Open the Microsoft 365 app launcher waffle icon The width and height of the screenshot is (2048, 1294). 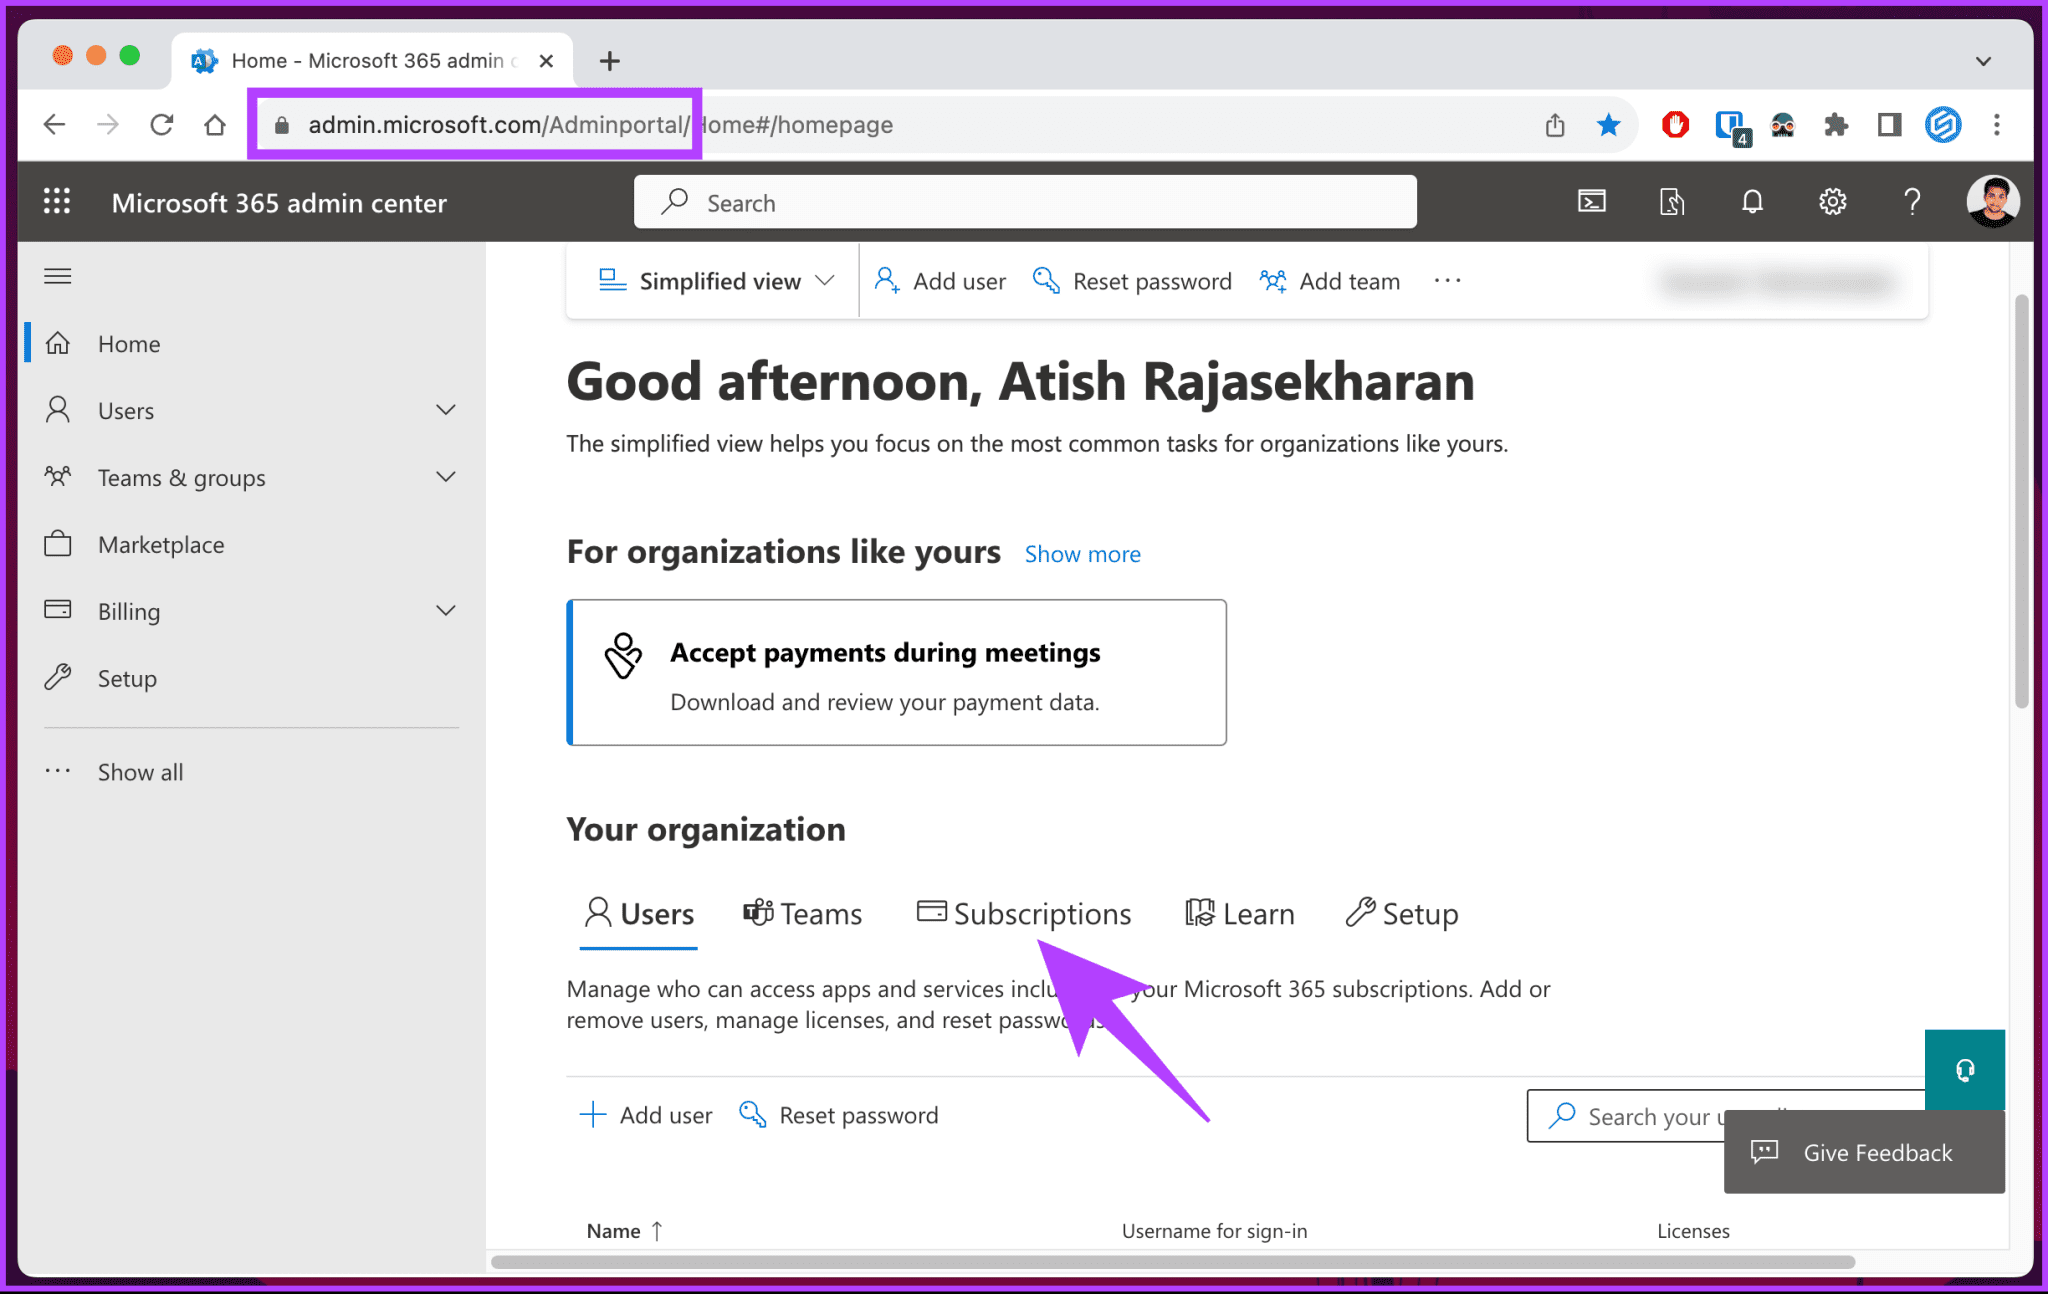click(x=57, y=201)
